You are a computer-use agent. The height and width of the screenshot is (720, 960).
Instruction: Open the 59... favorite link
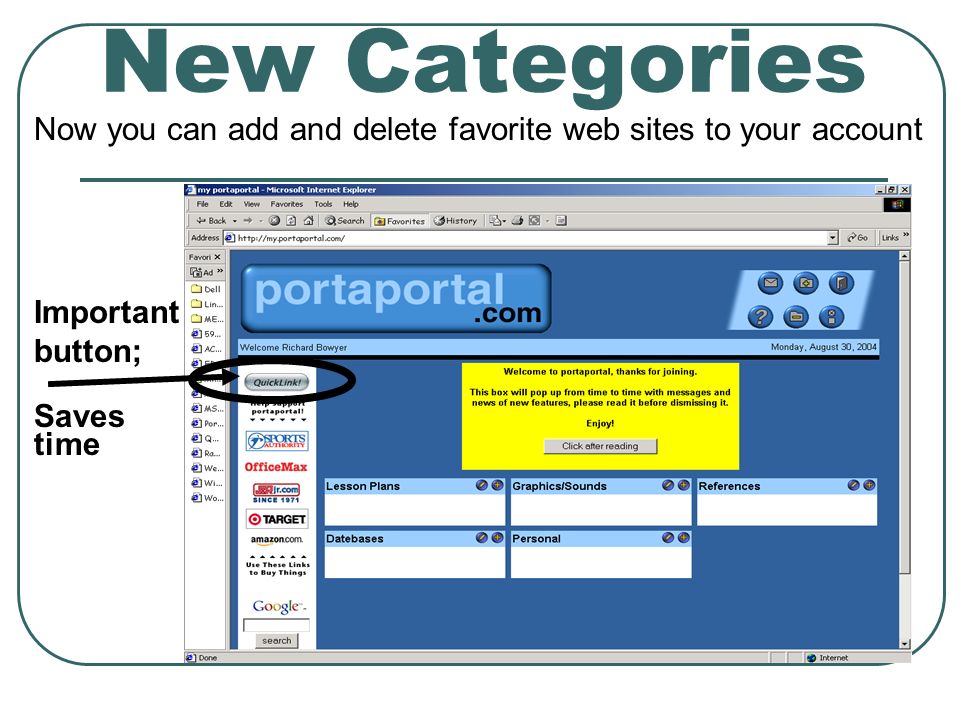pyautogui.click(x=206, y=334)
